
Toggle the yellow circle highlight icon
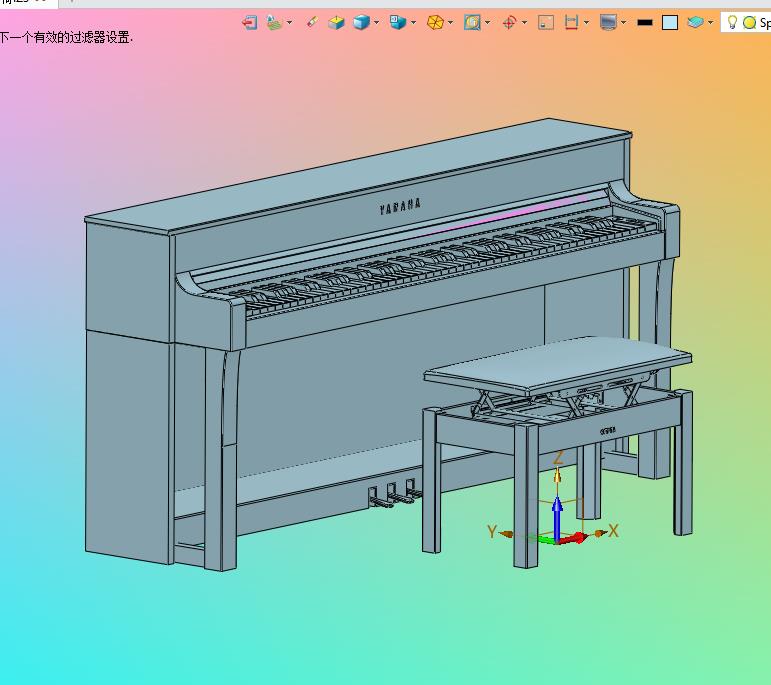pyautogui.click(x=749, y=23)
